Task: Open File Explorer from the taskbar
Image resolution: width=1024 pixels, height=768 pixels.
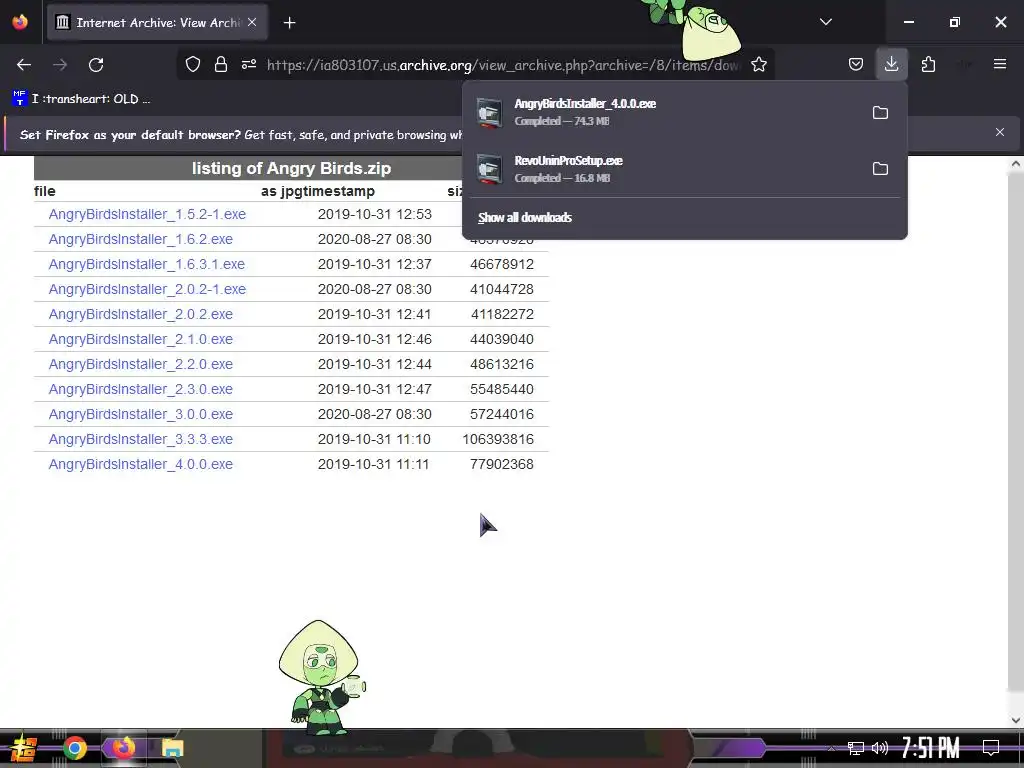Action: pos(172,748)
